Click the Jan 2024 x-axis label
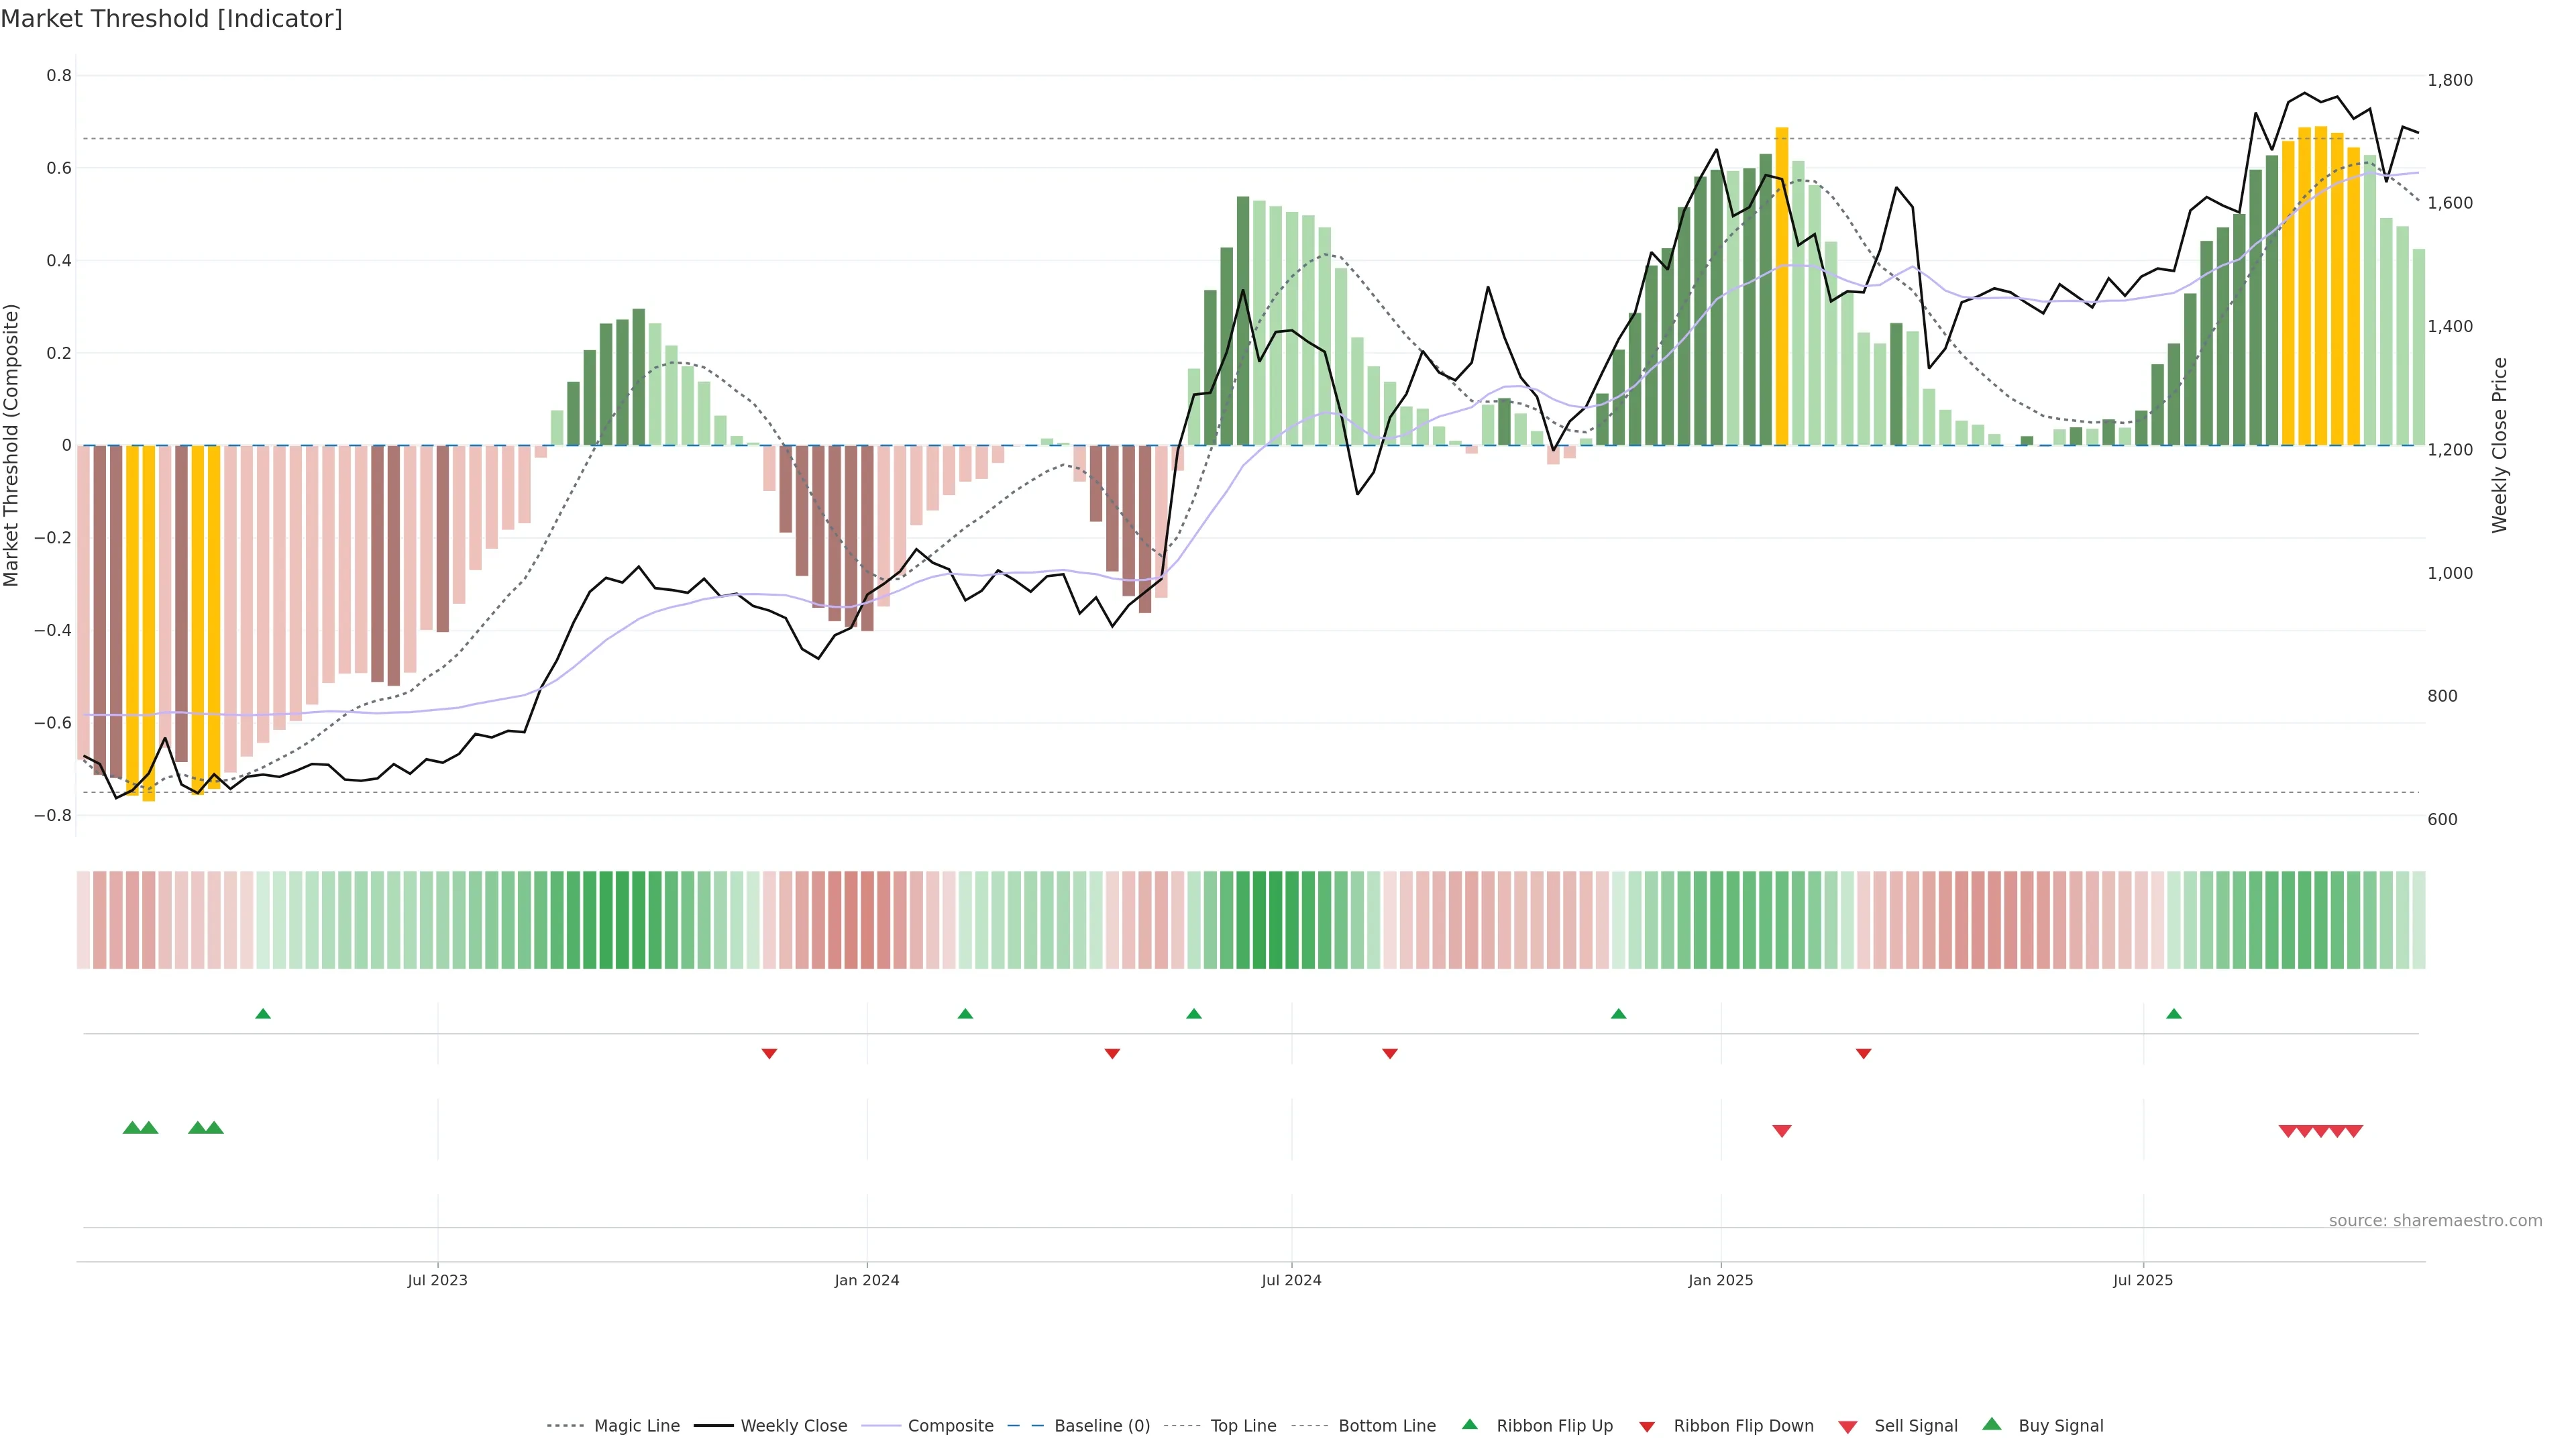Screen dimensions: 2576x1449 (x=867, y=1281)
